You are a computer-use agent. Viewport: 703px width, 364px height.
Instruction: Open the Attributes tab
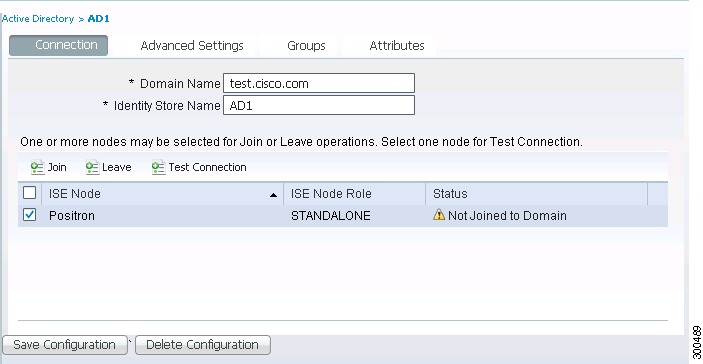[x=397, y=46]
